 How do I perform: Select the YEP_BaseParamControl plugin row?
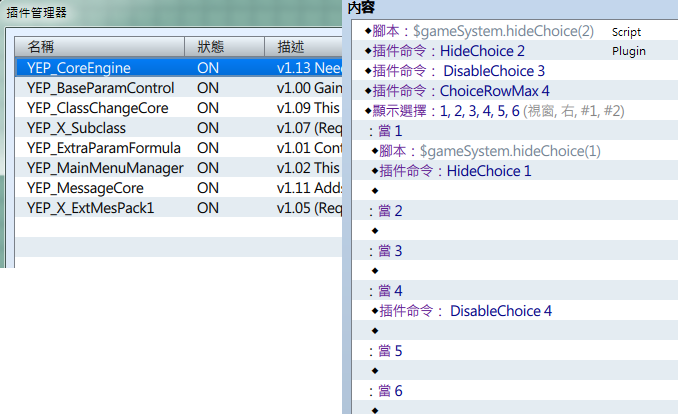[179, 88]
